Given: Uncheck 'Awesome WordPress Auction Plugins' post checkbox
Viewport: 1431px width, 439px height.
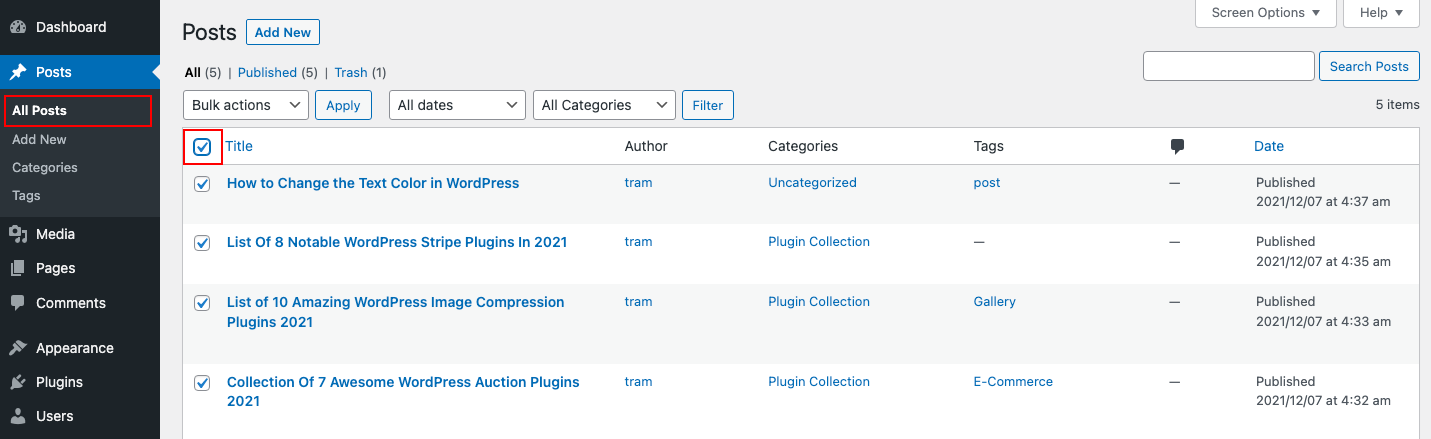Looking at the screenshot, I should [202, 383].
